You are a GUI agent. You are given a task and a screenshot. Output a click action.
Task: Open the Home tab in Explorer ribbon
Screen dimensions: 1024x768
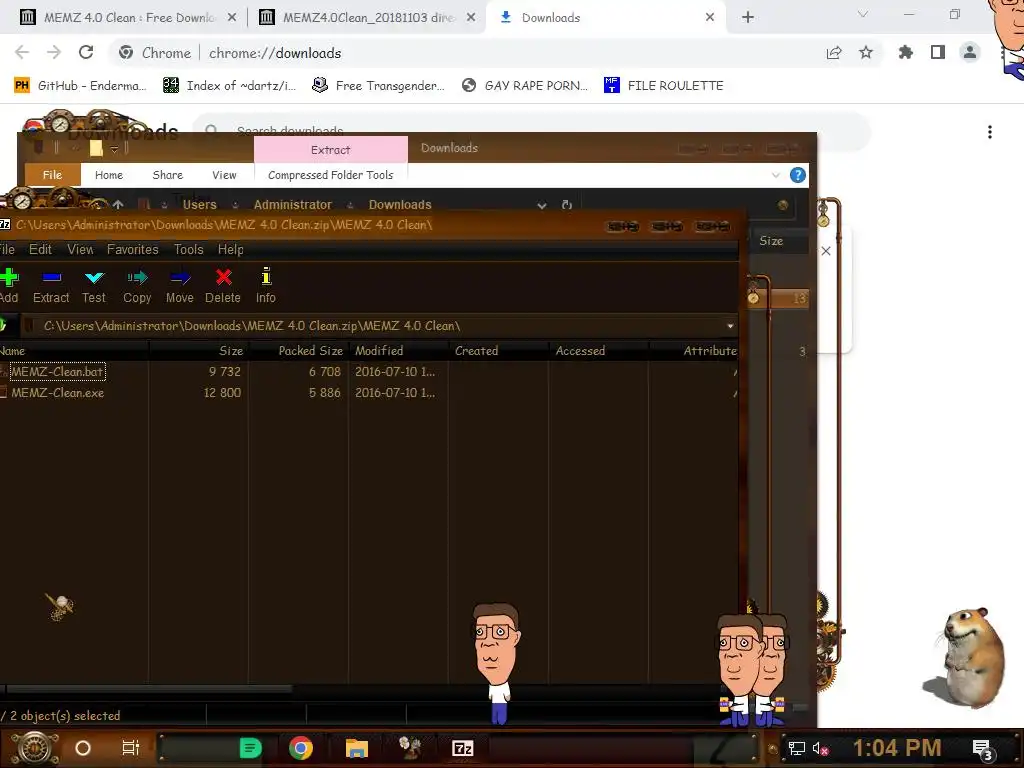[108, 175]
